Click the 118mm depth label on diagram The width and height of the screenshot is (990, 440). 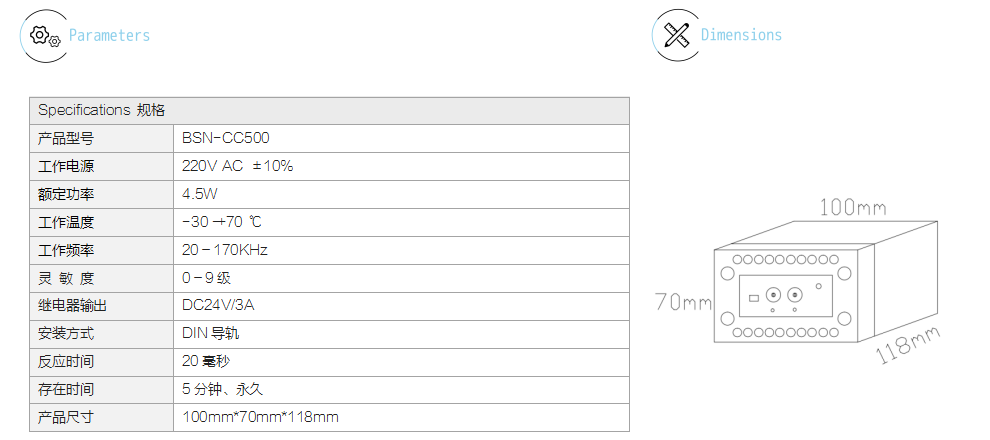pos(907,345)
